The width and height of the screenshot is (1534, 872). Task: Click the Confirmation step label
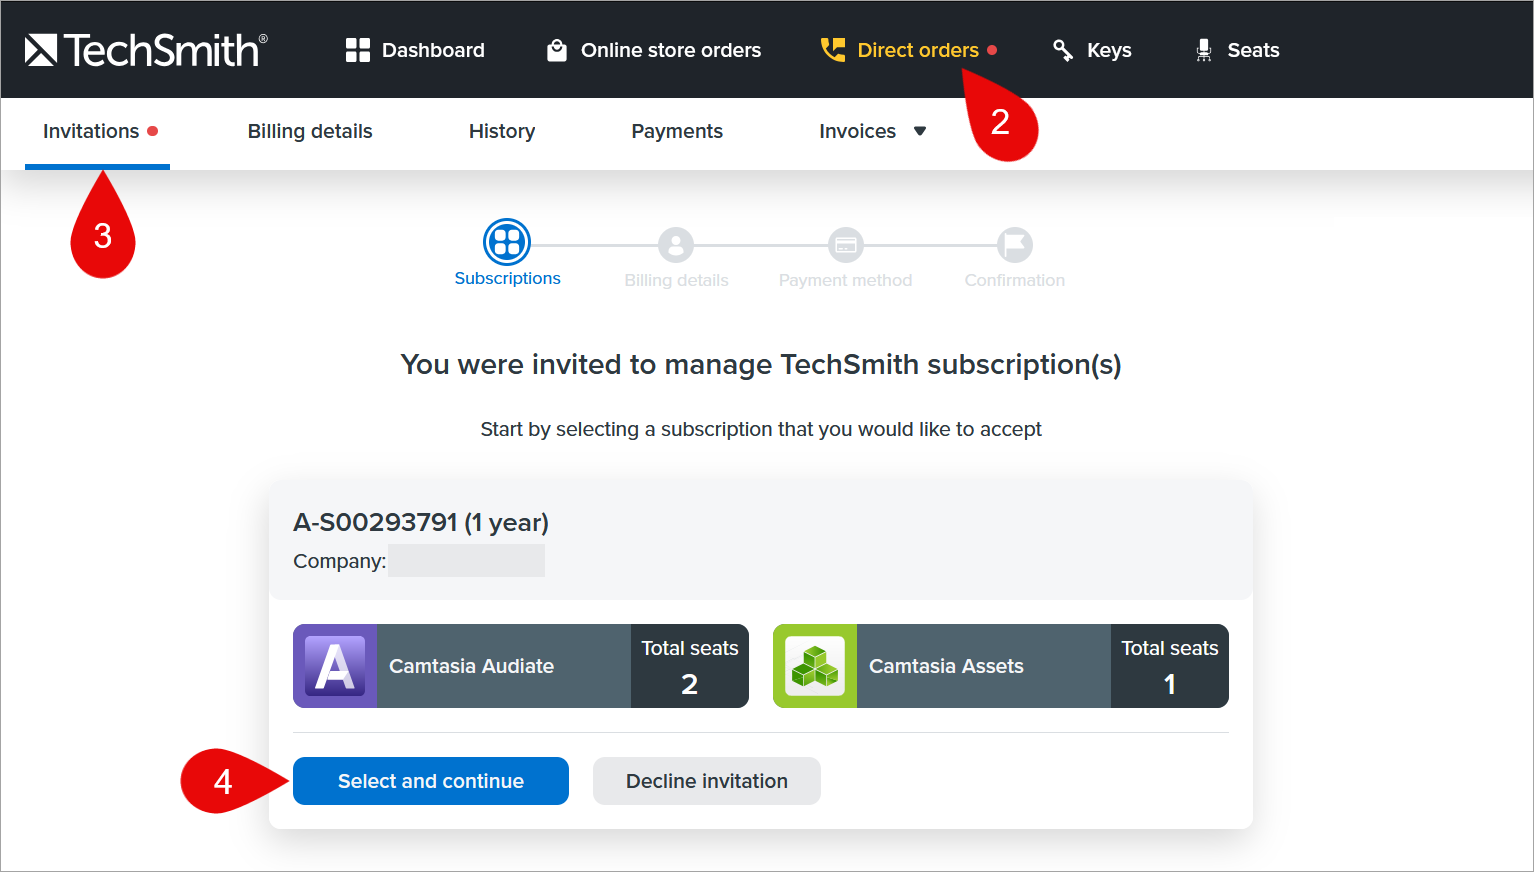tap(1015, 281)
